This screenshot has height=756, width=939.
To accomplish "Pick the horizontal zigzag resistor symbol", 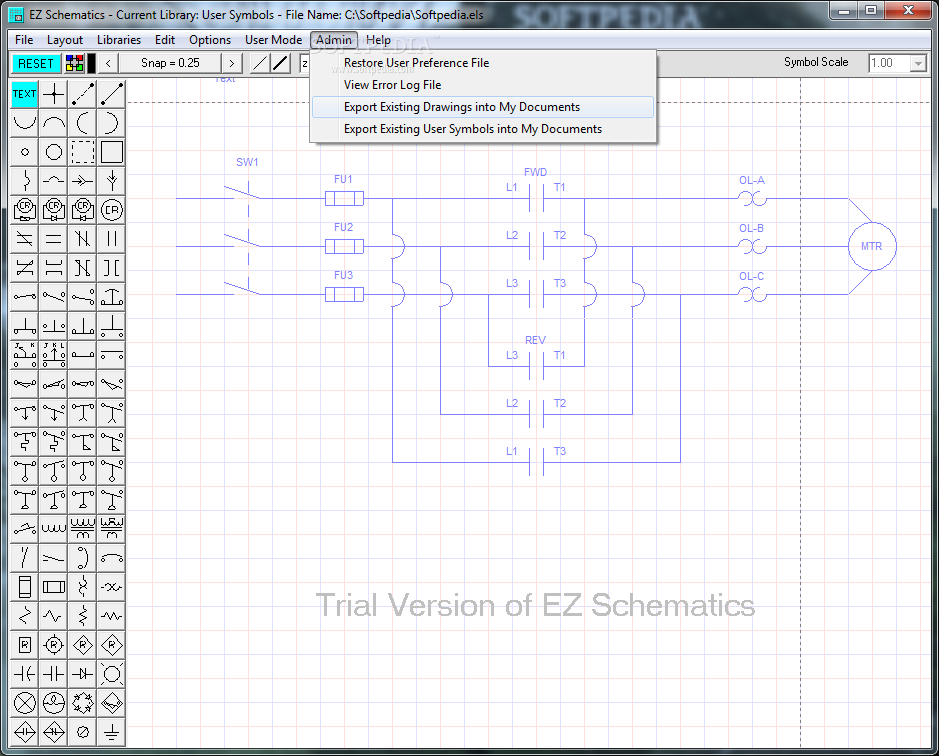I will tap(111, 615).
